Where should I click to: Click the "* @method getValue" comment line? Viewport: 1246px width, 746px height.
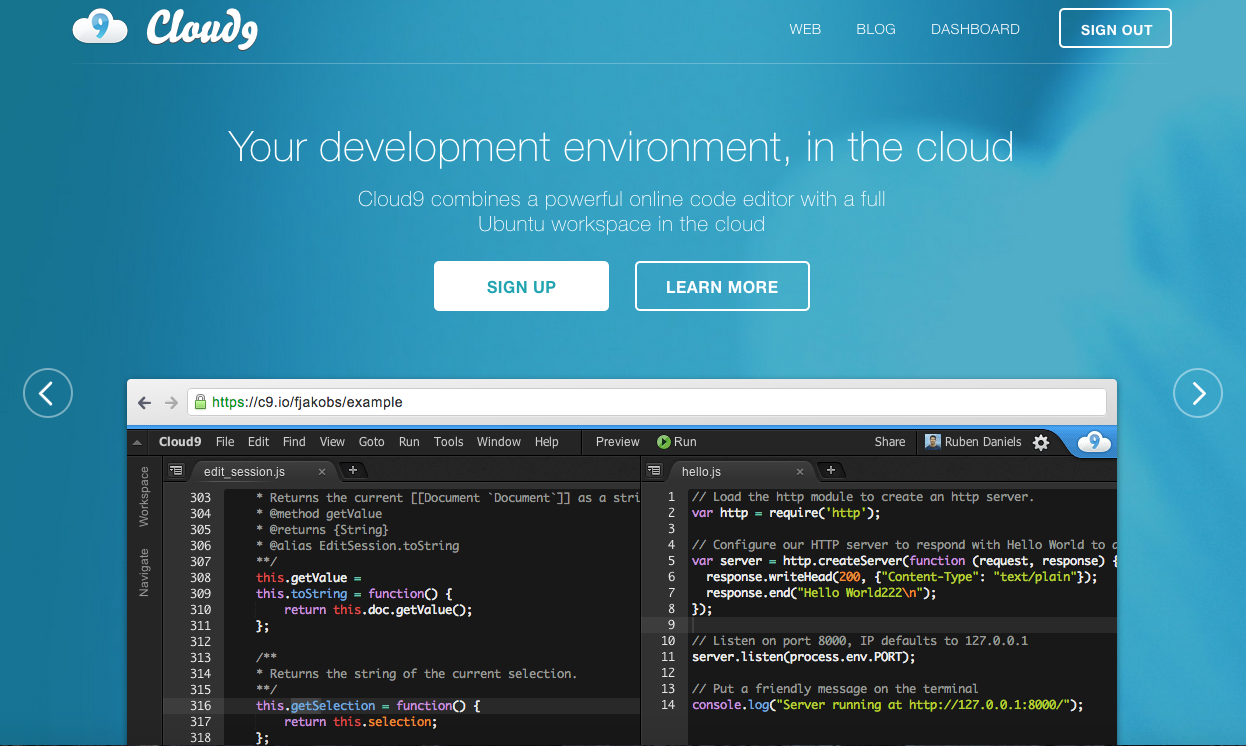(319, 513)
